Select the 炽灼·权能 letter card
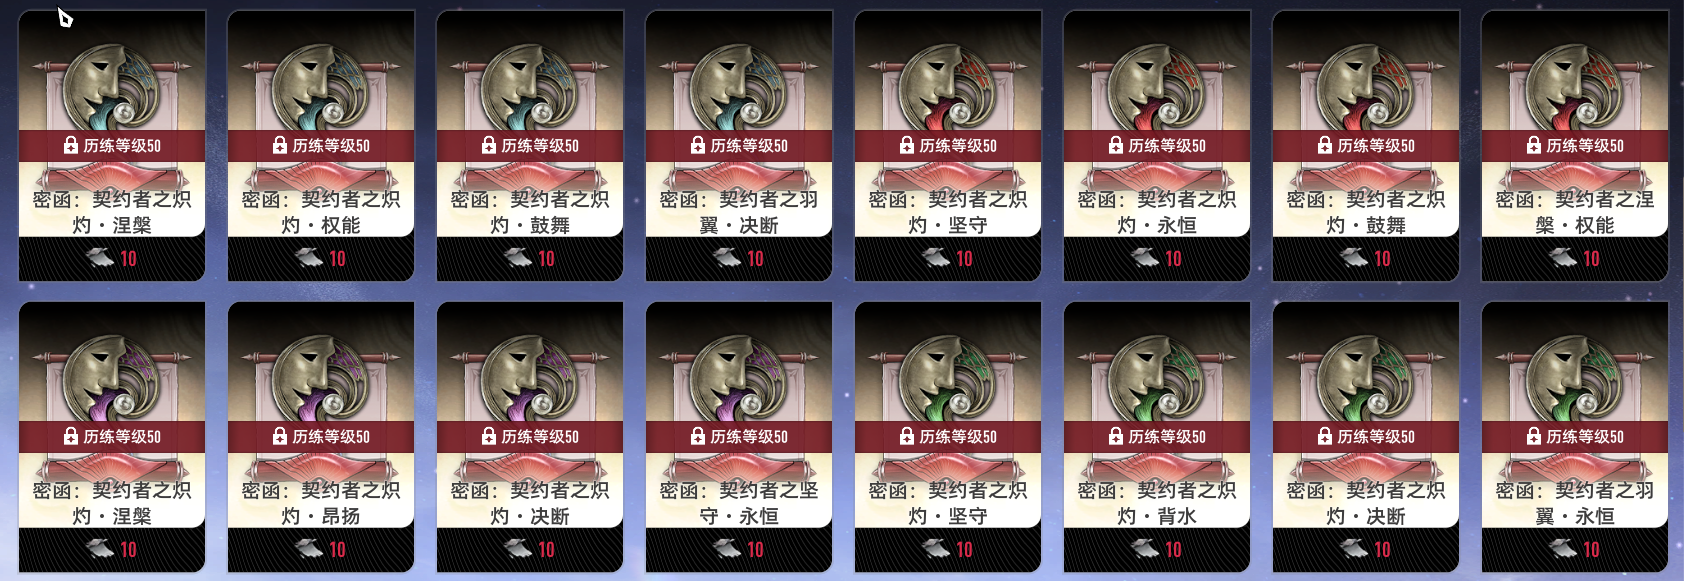The width and height of the screenshot is (1684, 581). 321,146
